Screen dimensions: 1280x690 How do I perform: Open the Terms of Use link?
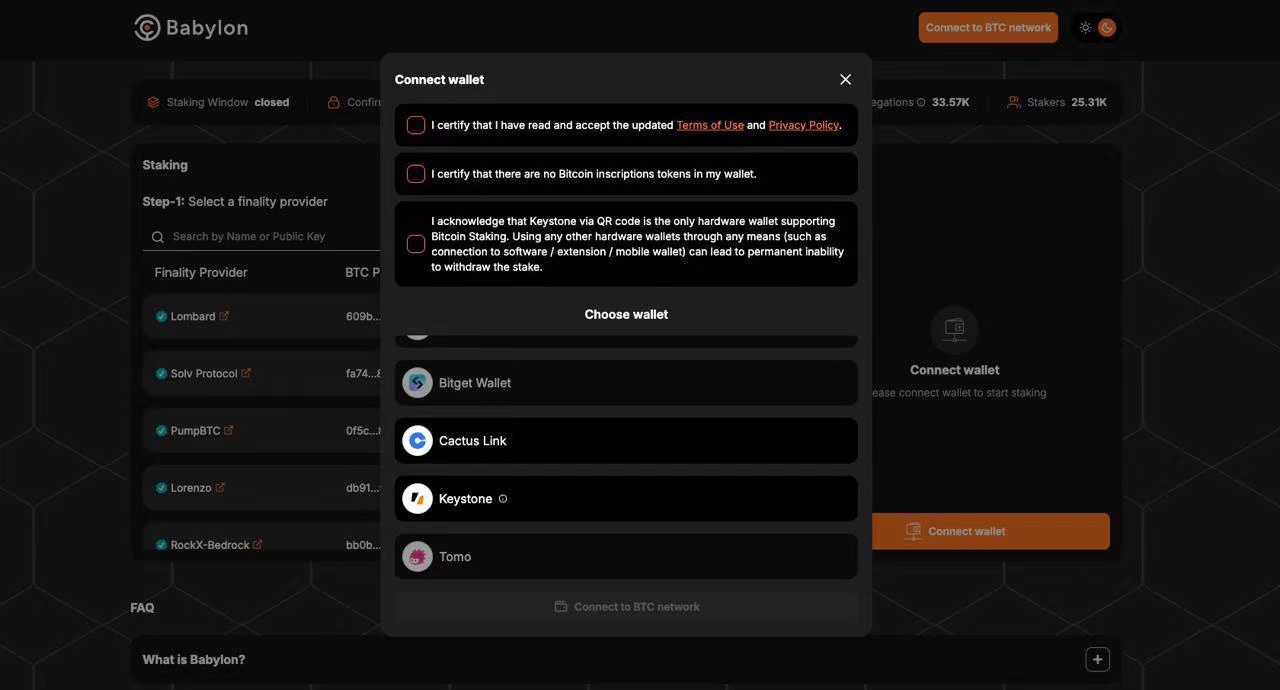click(x=710, y=125)
